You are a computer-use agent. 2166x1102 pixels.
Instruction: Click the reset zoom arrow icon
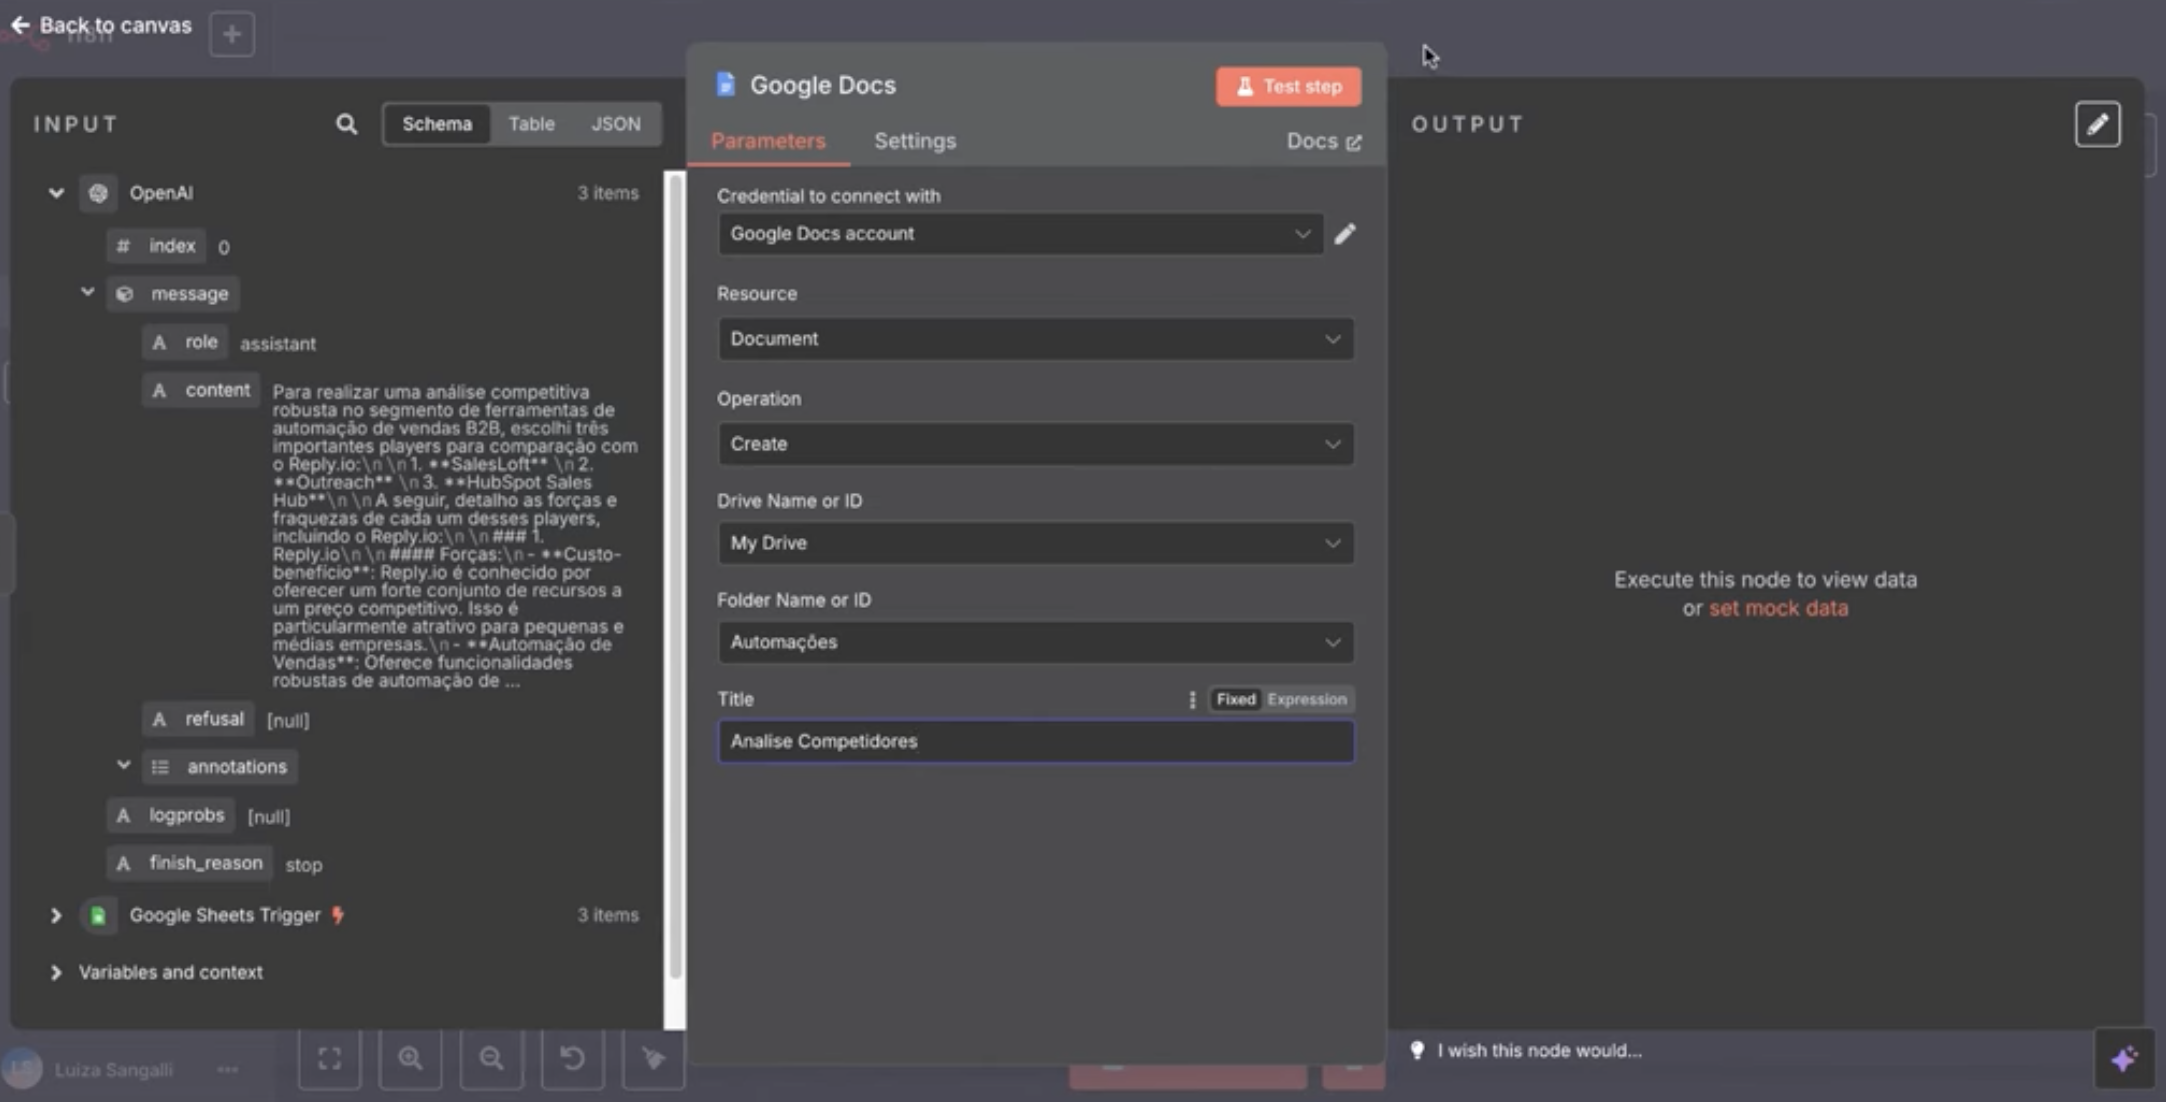[572, 1058]
